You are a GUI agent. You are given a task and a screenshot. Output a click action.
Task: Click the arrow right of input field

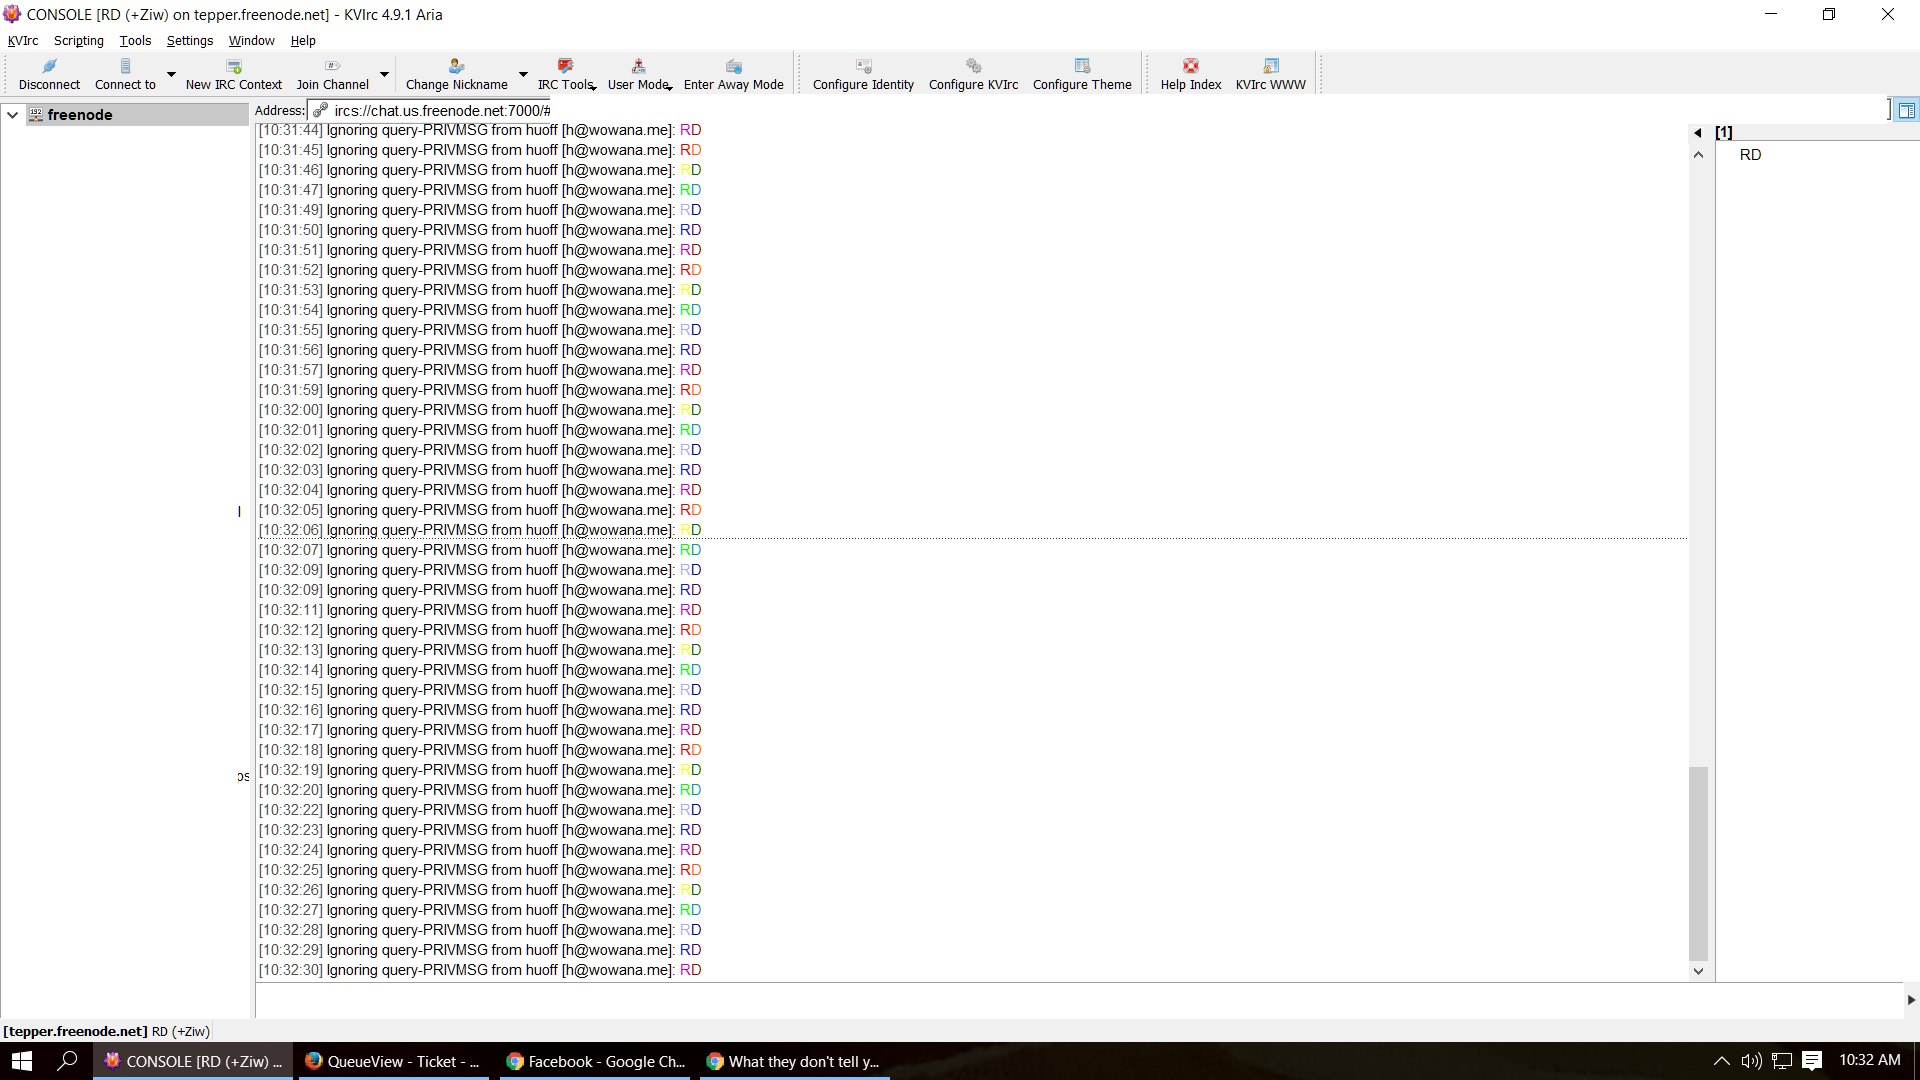tap(1911, 1000)
